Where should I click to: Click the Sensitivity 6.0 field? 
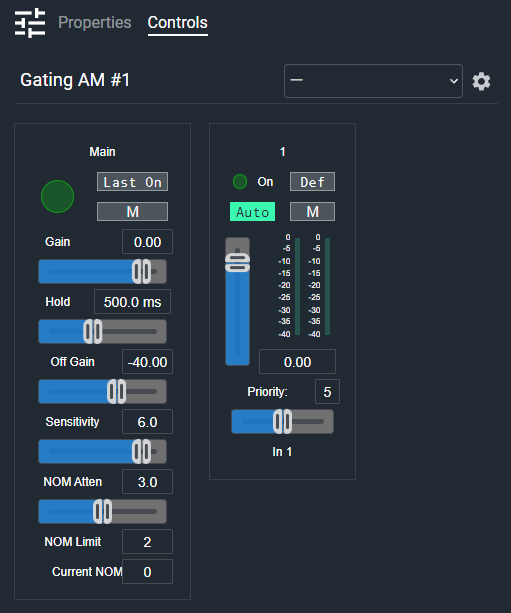(147, 422)
